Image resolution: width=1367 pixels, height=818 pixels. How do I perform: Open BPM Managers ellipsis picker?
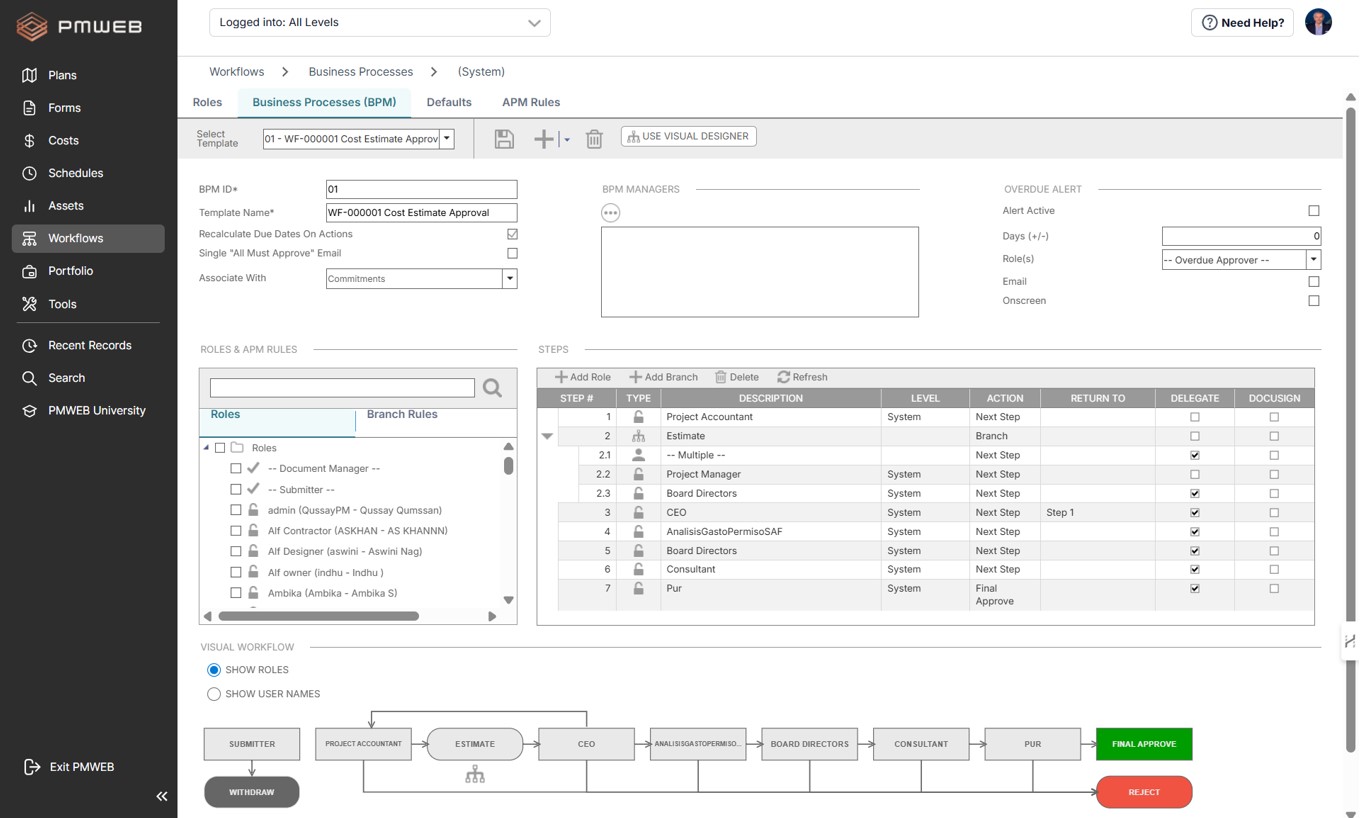coord(610,213)
